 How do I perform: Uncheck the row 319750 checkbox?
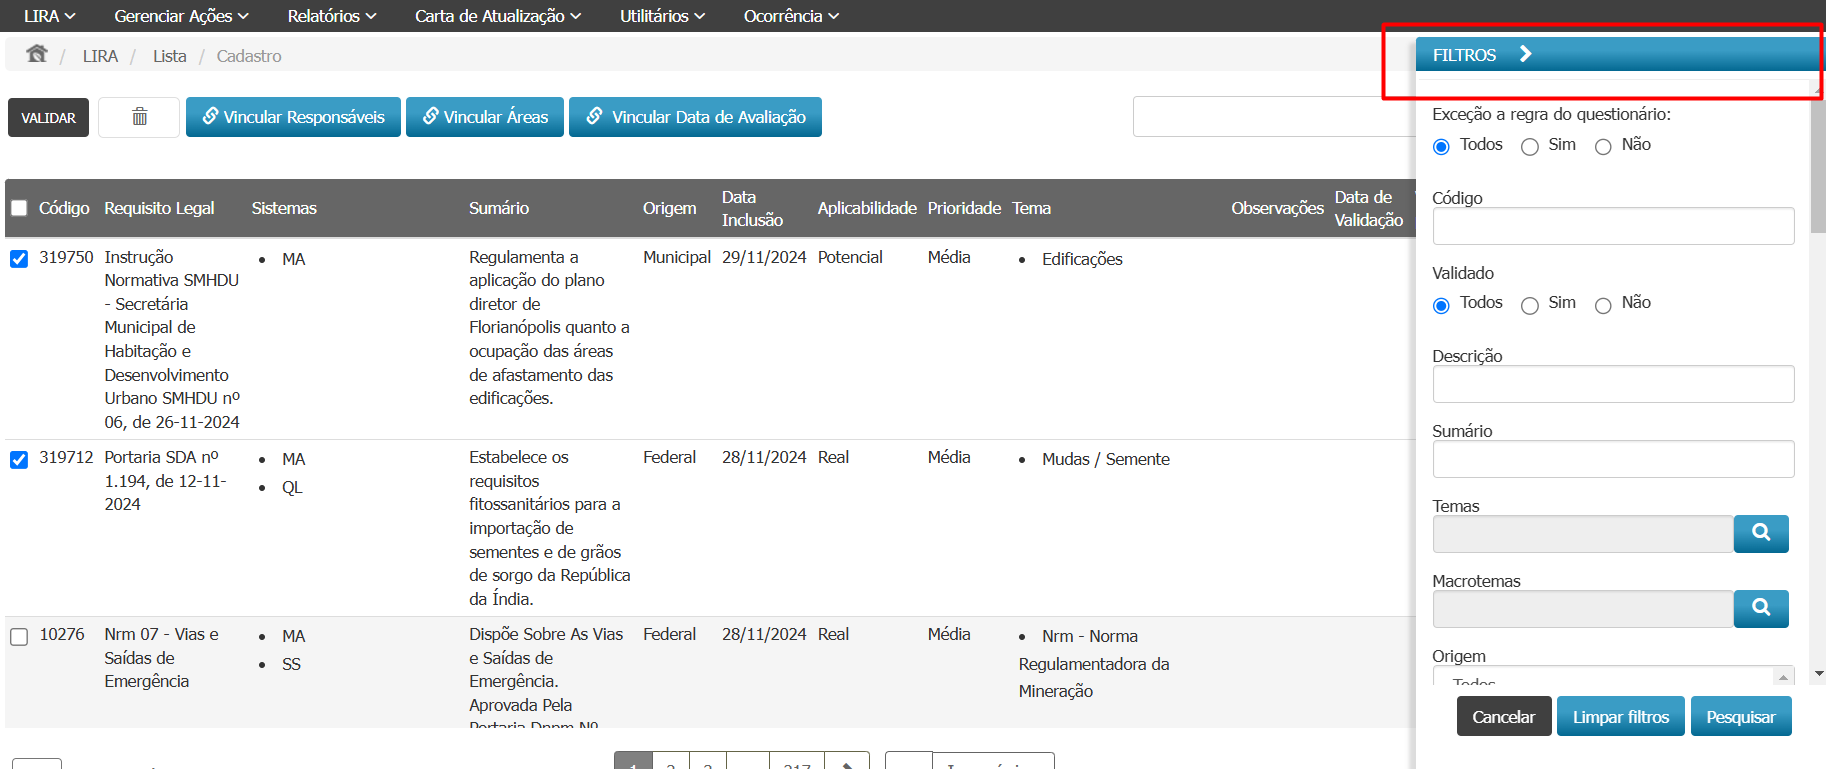point(19,259)
